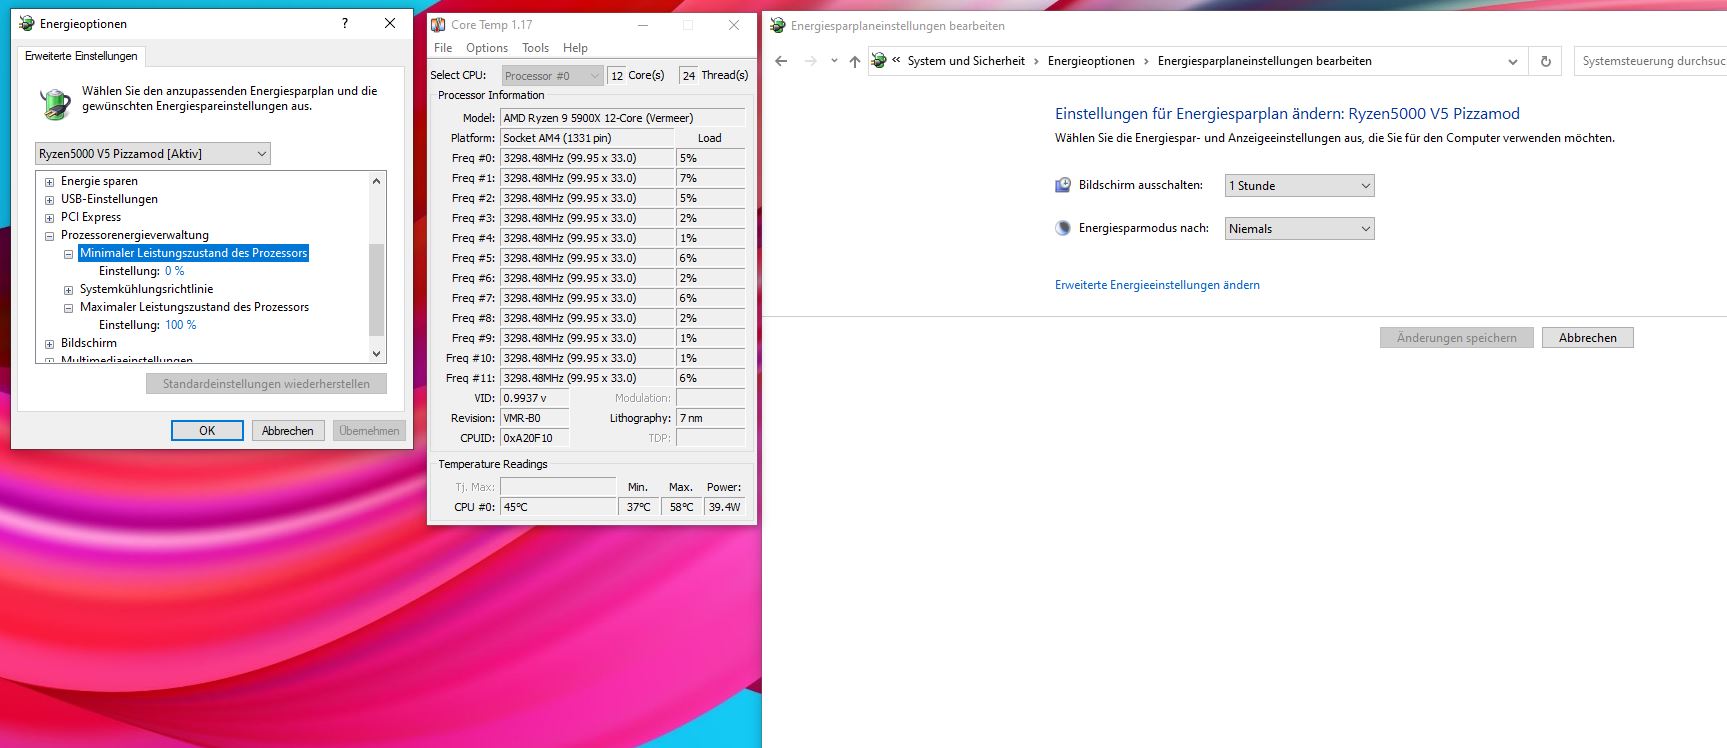Open the Select CPU Processor #0 dropdown
The image size is (1727, 748).
(552, 75)
